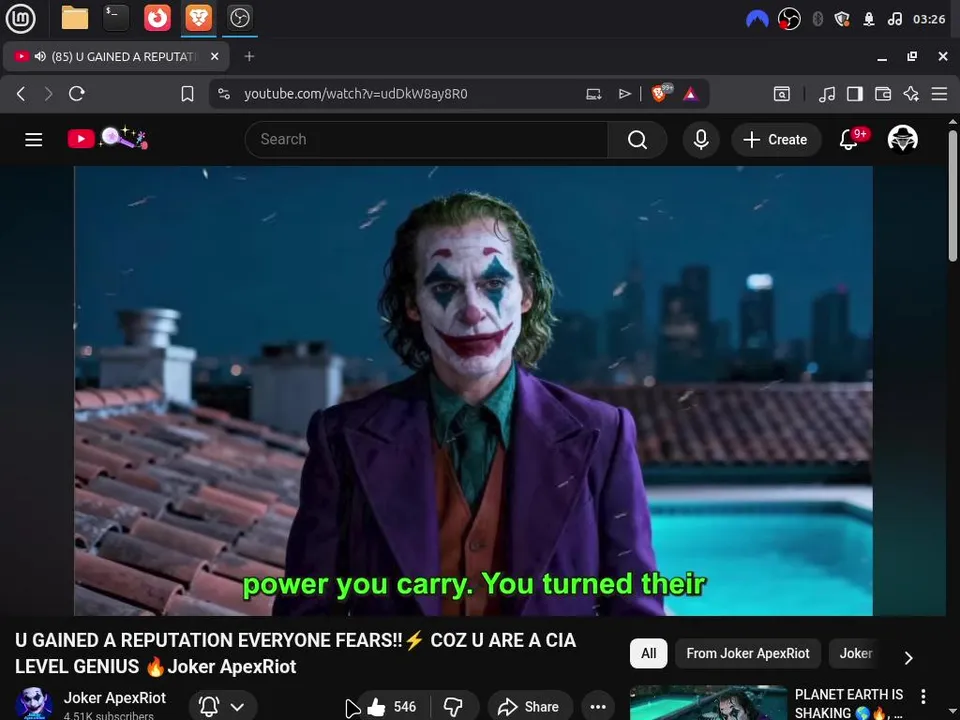Click the magnifier search button
This screenshot has width=960, height=720.
pos(637,140)
